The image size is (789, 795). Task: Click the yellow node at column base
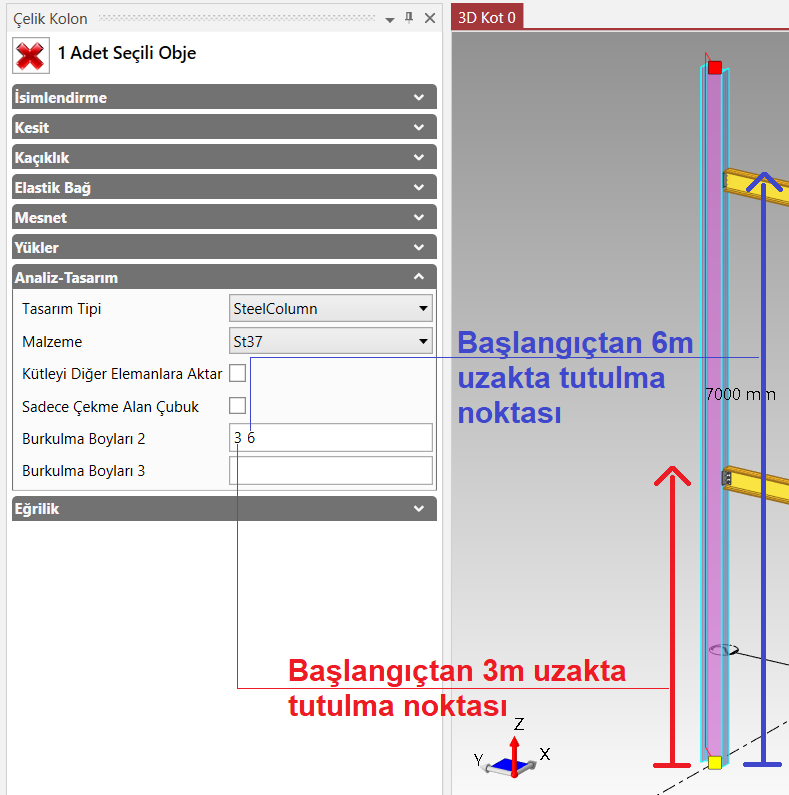tap(714, 763)
